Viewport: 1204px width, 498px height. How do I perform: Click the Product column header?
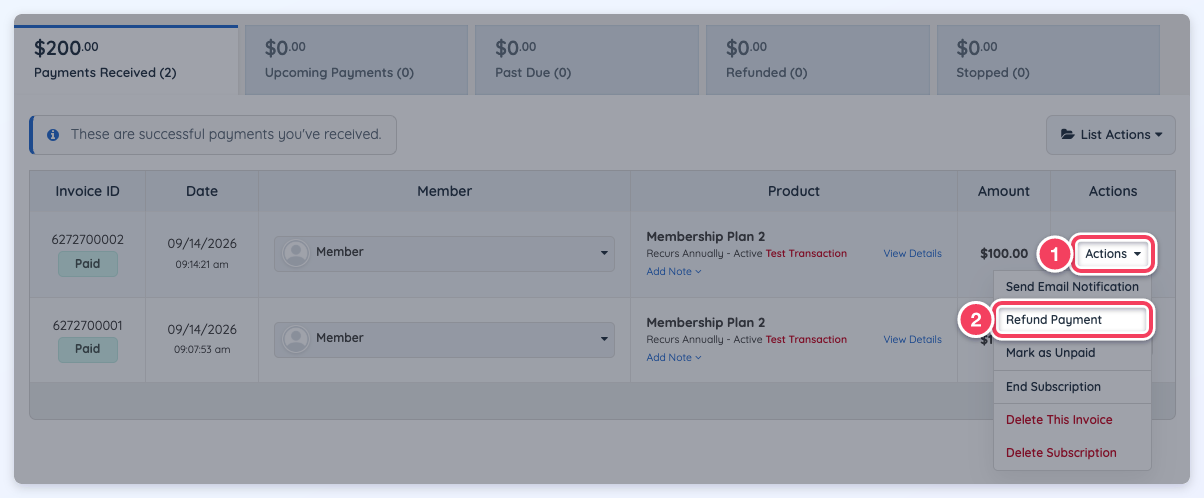click(x=794, y=191)
